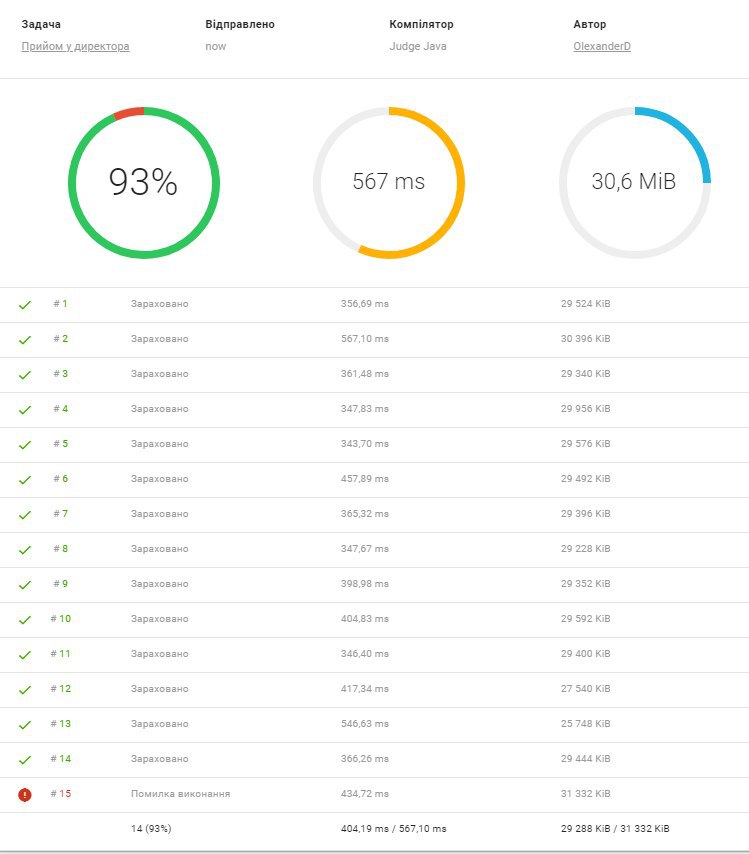Image resolution: width=749 pixels, height=854 pixels.
Task: Click the time value 398,98 ms
Action: (x=365, y=584)
